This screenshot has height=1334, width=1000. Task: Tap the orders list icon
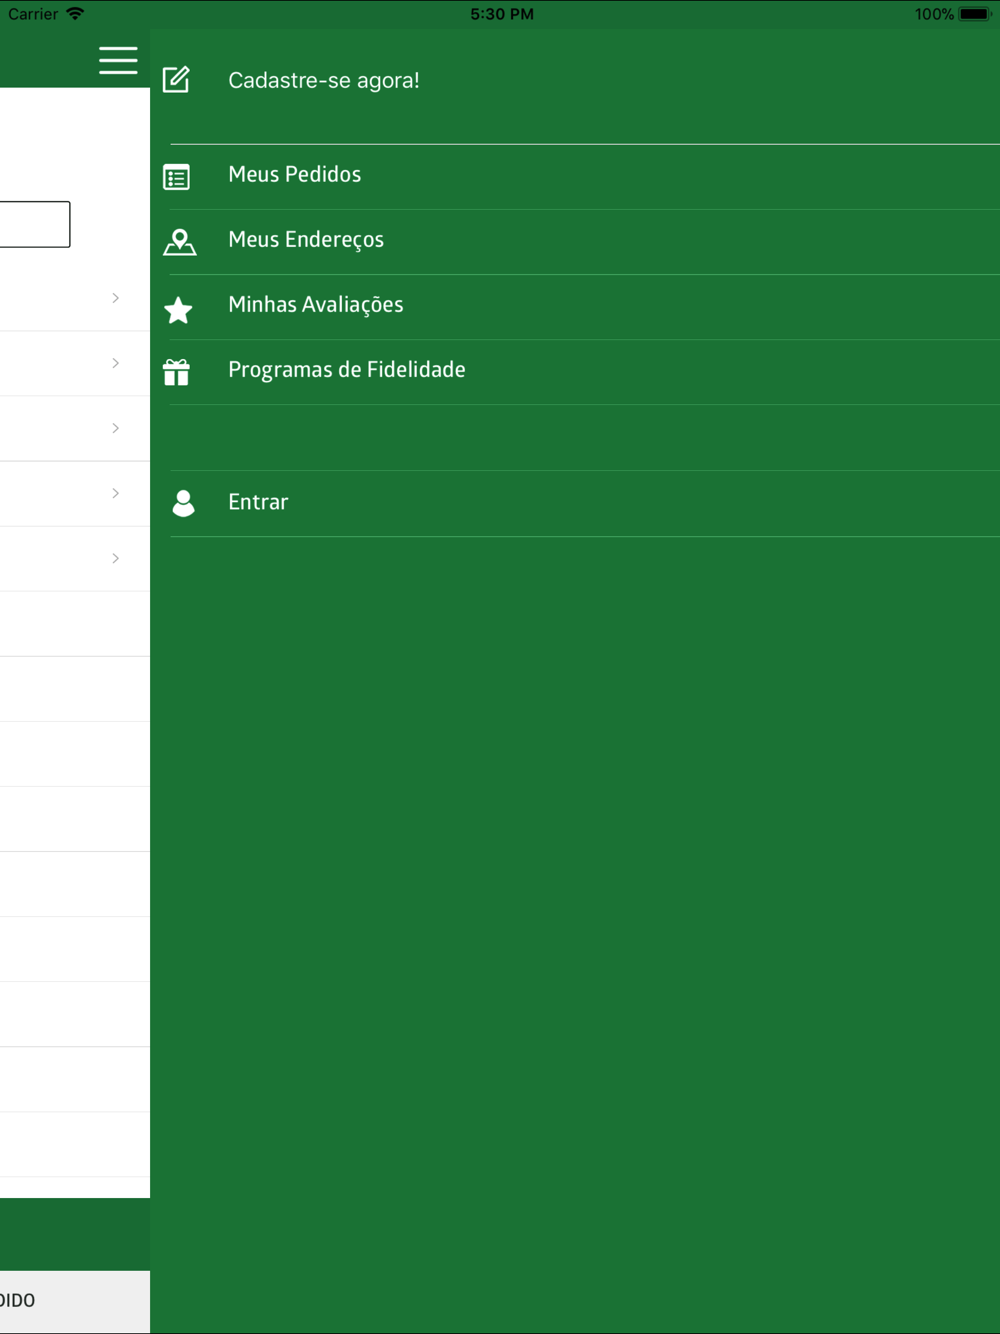tap(177, 177)
